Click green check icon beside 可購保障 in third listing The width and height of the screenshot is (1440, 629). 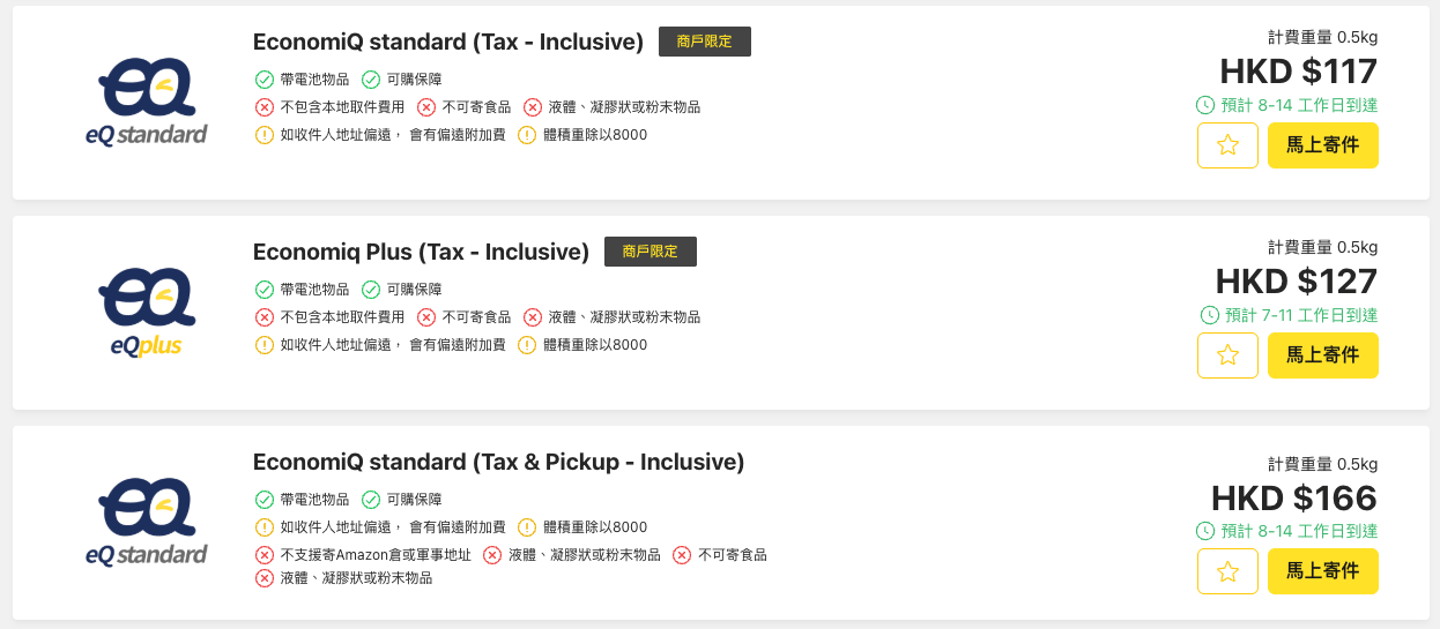point(371,499)
